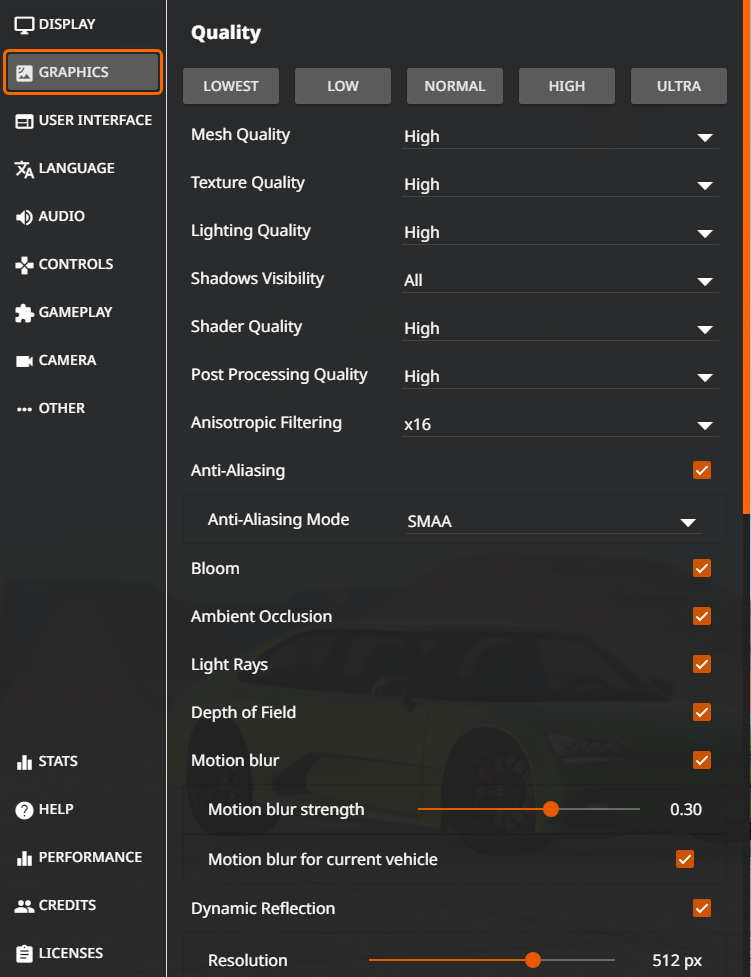Uncheck Ambient Occlusion option
Viewport: 751px width, 977px height.
(x=702, y=616)
